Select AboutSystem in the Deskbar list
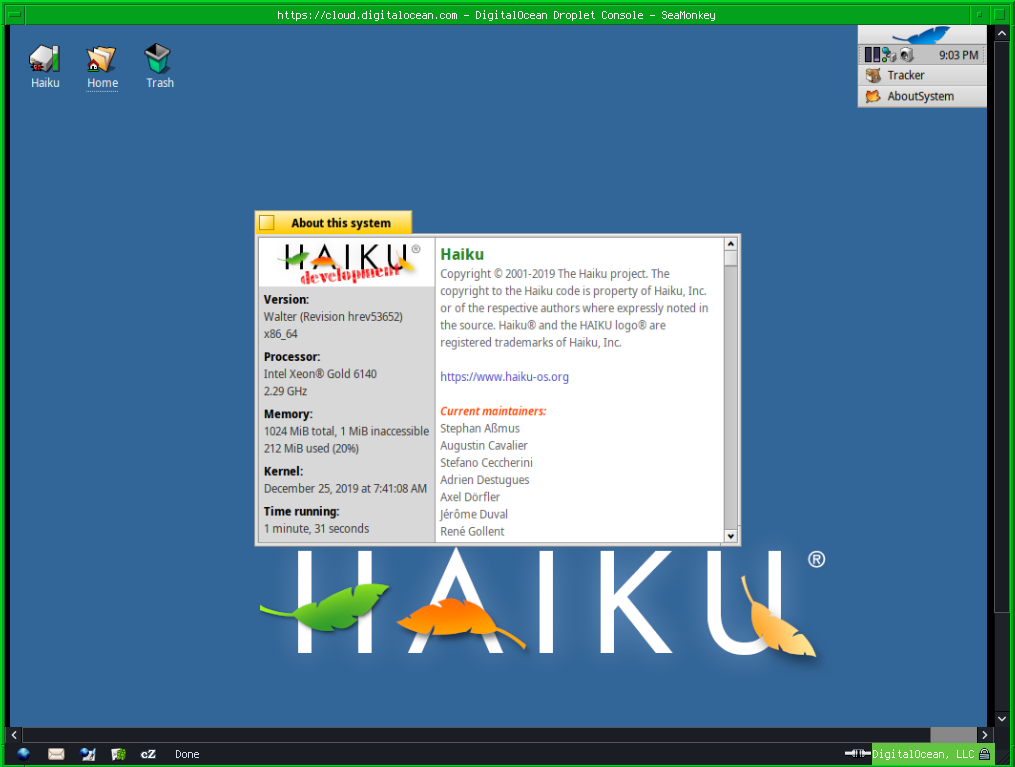This screenshot has width=1015, height=767. 920,96
